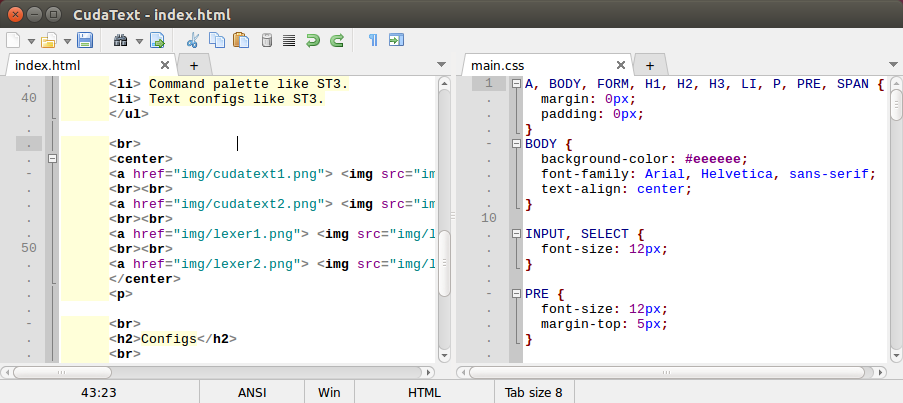Cut selection using the scissors icon

193,40
